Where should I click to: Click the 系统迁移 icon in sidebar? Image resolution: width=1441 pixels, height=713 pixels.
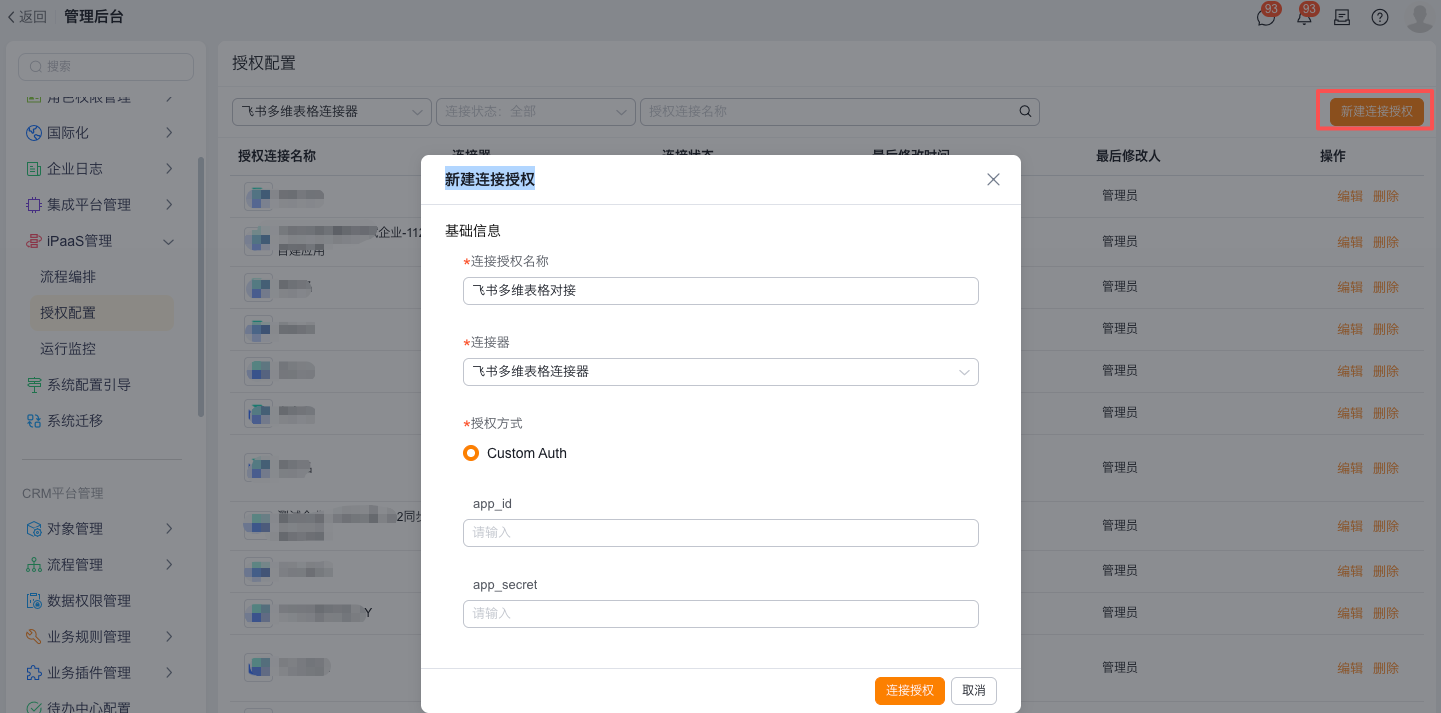(x=34, y=421)
